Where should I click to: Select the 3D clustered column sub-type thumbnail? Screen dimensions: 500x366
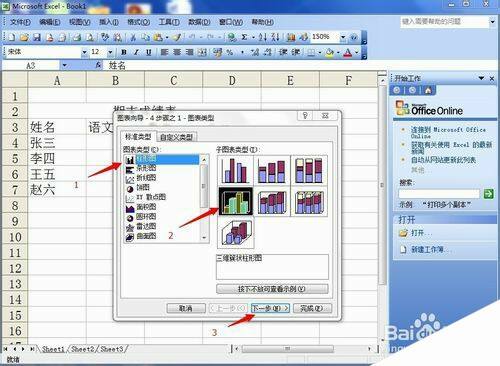tap(235, 201)
